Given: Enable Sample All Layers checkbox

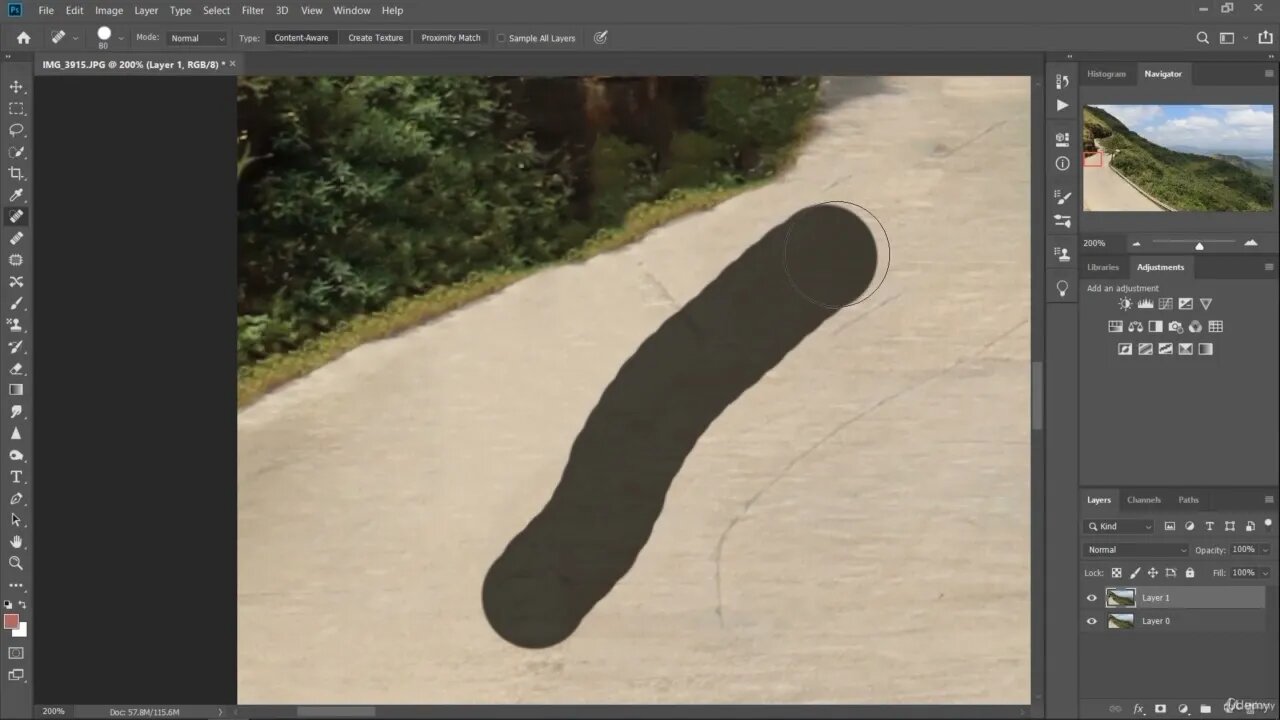Looking at the screenshot, I should pyautogui.click(x=502, y=38).
